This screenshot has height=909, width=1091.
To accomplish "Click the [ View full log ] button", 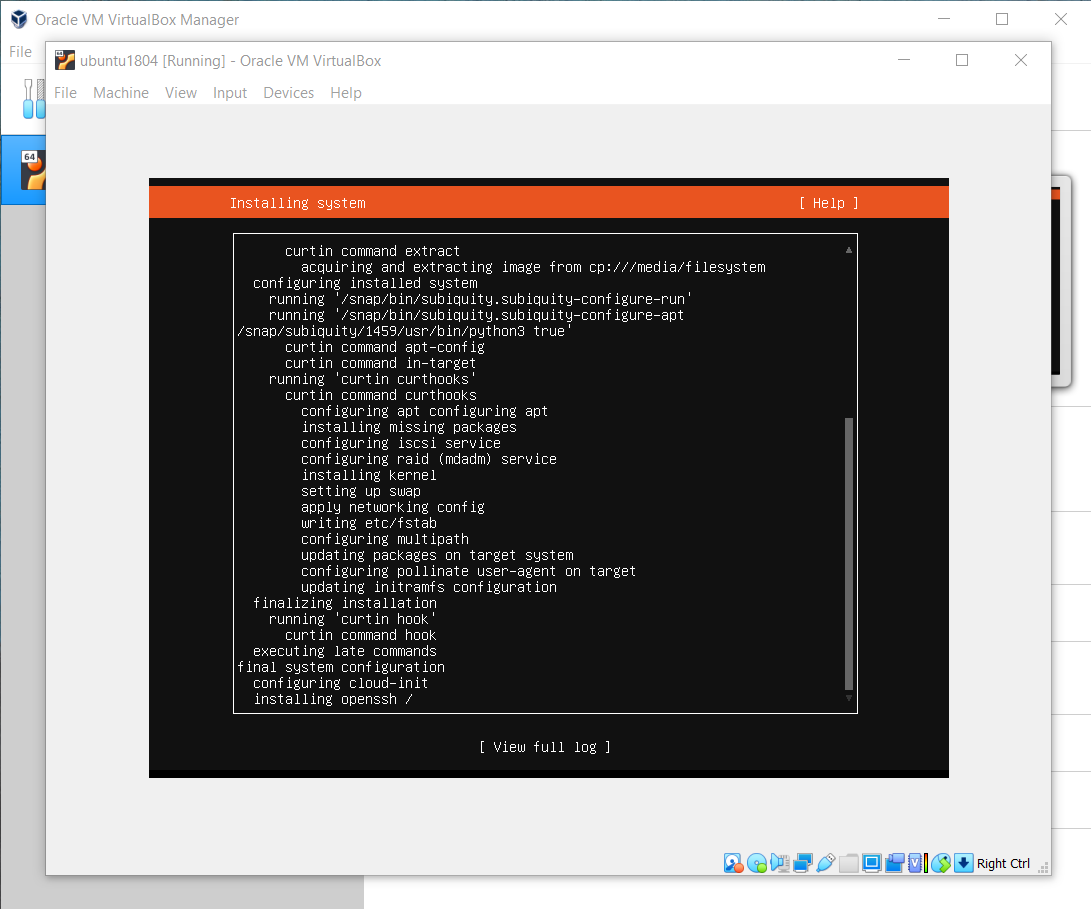I will coord(545,747).
